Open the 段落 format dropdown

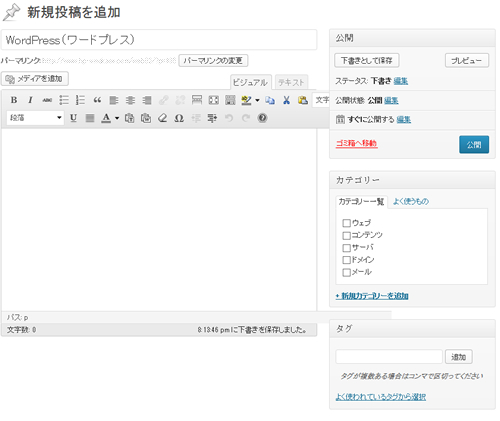tap(35, 118)
